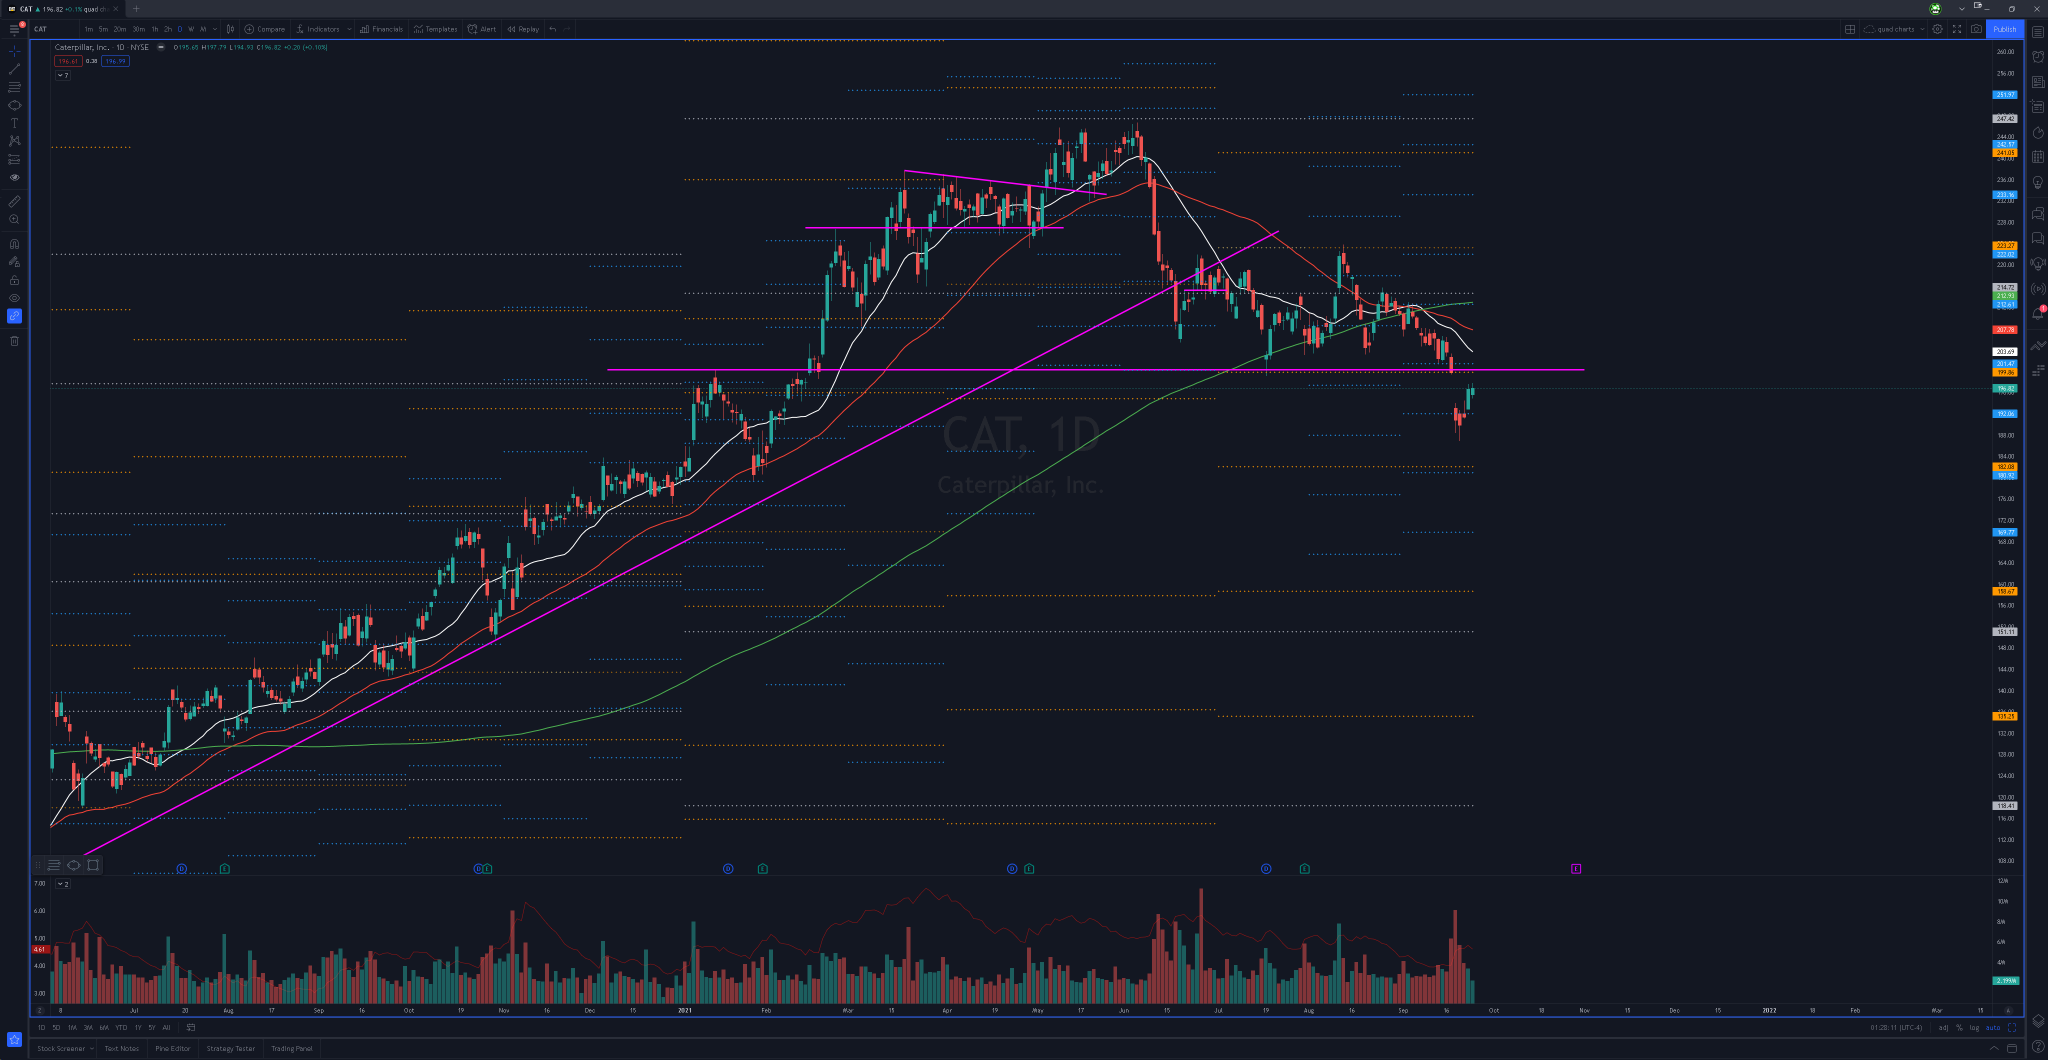This screenshot has height=1060, width=2048.
Task: Open the ideas lightbulb panel
Action: click(x=2038, y=184)
